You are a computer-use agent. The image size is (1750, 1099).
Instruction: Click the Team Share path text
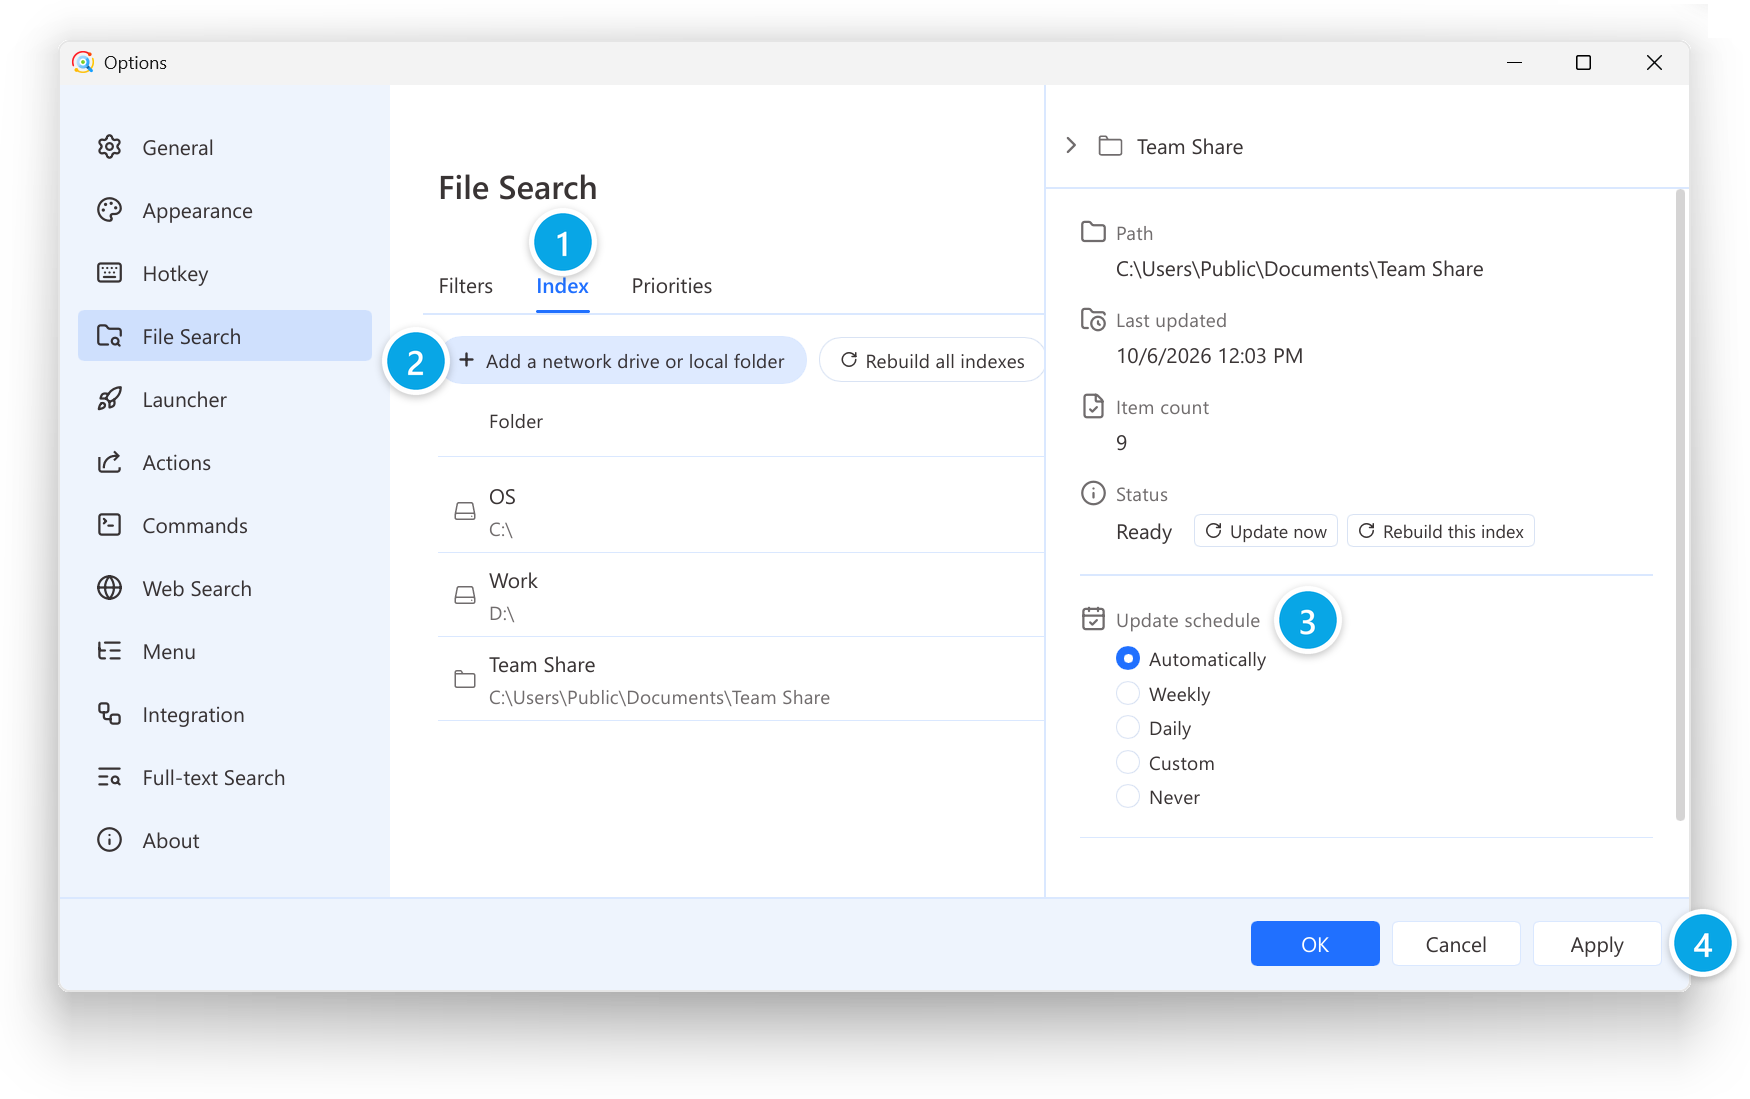click(x=1300, y=269)
